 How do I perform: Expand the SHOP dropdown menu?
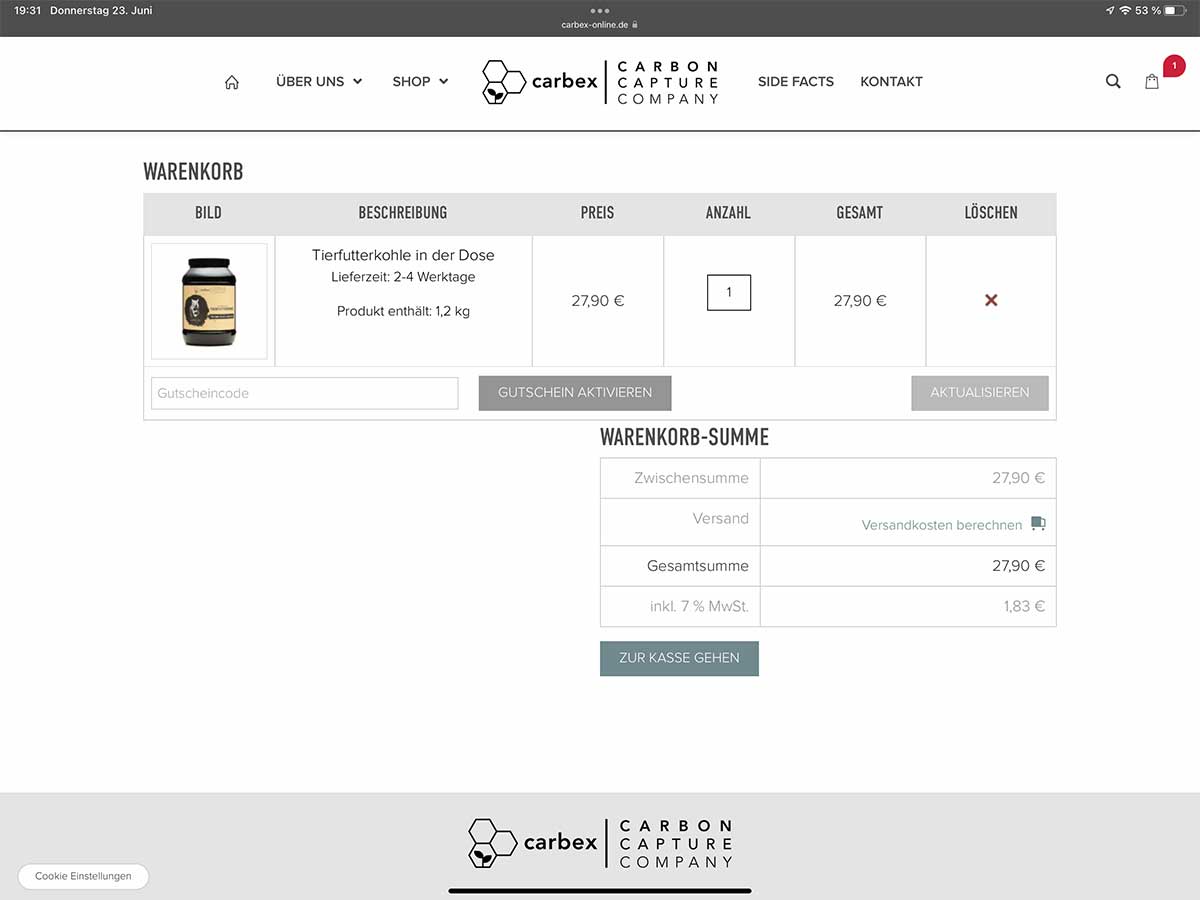[x=420, y=82]
